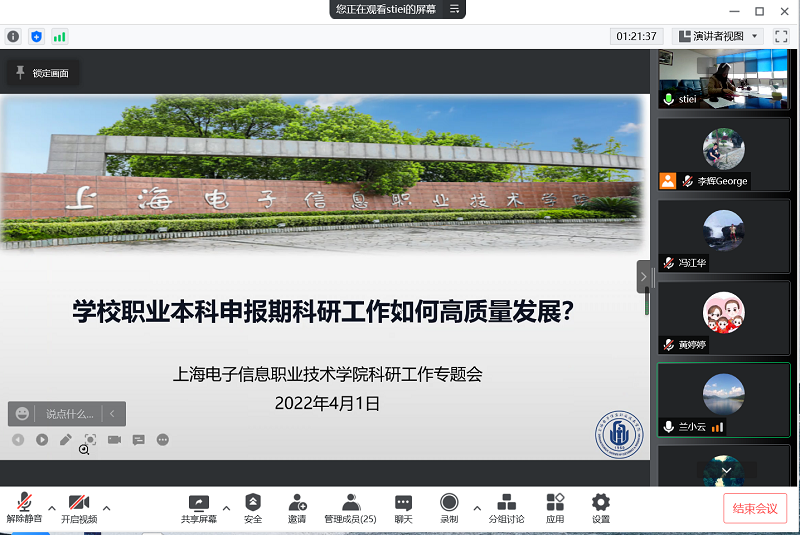Viewport: 800px width, 535px height.
Task: Open the 安全 security shield icon
Action: [x=253, y=507]
